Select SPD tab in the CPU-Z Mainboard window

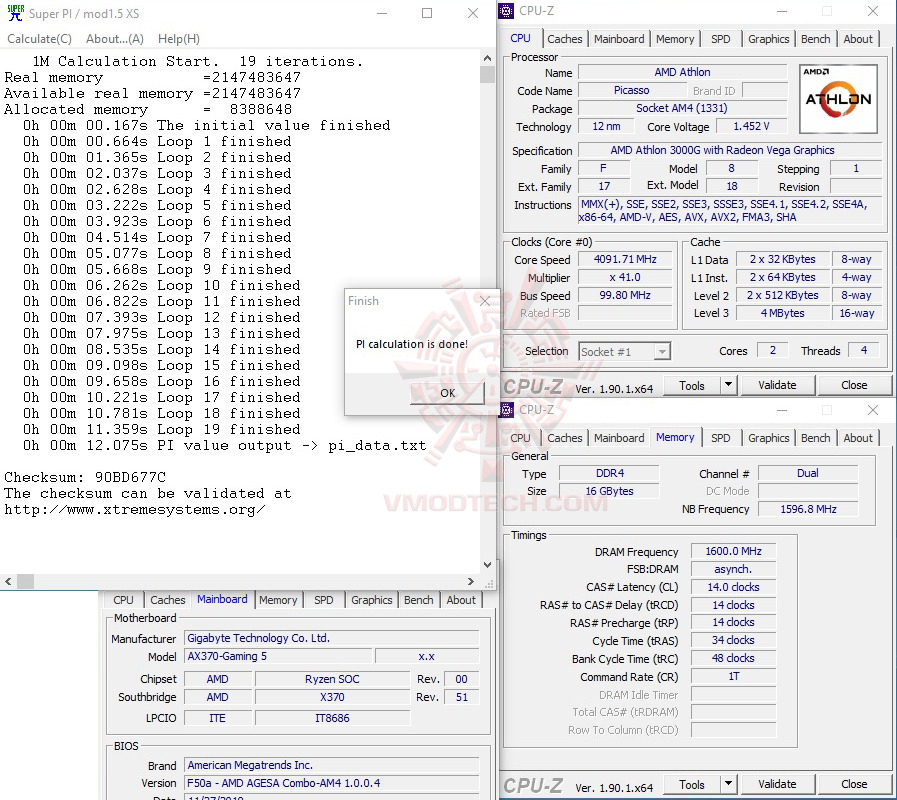324,600
